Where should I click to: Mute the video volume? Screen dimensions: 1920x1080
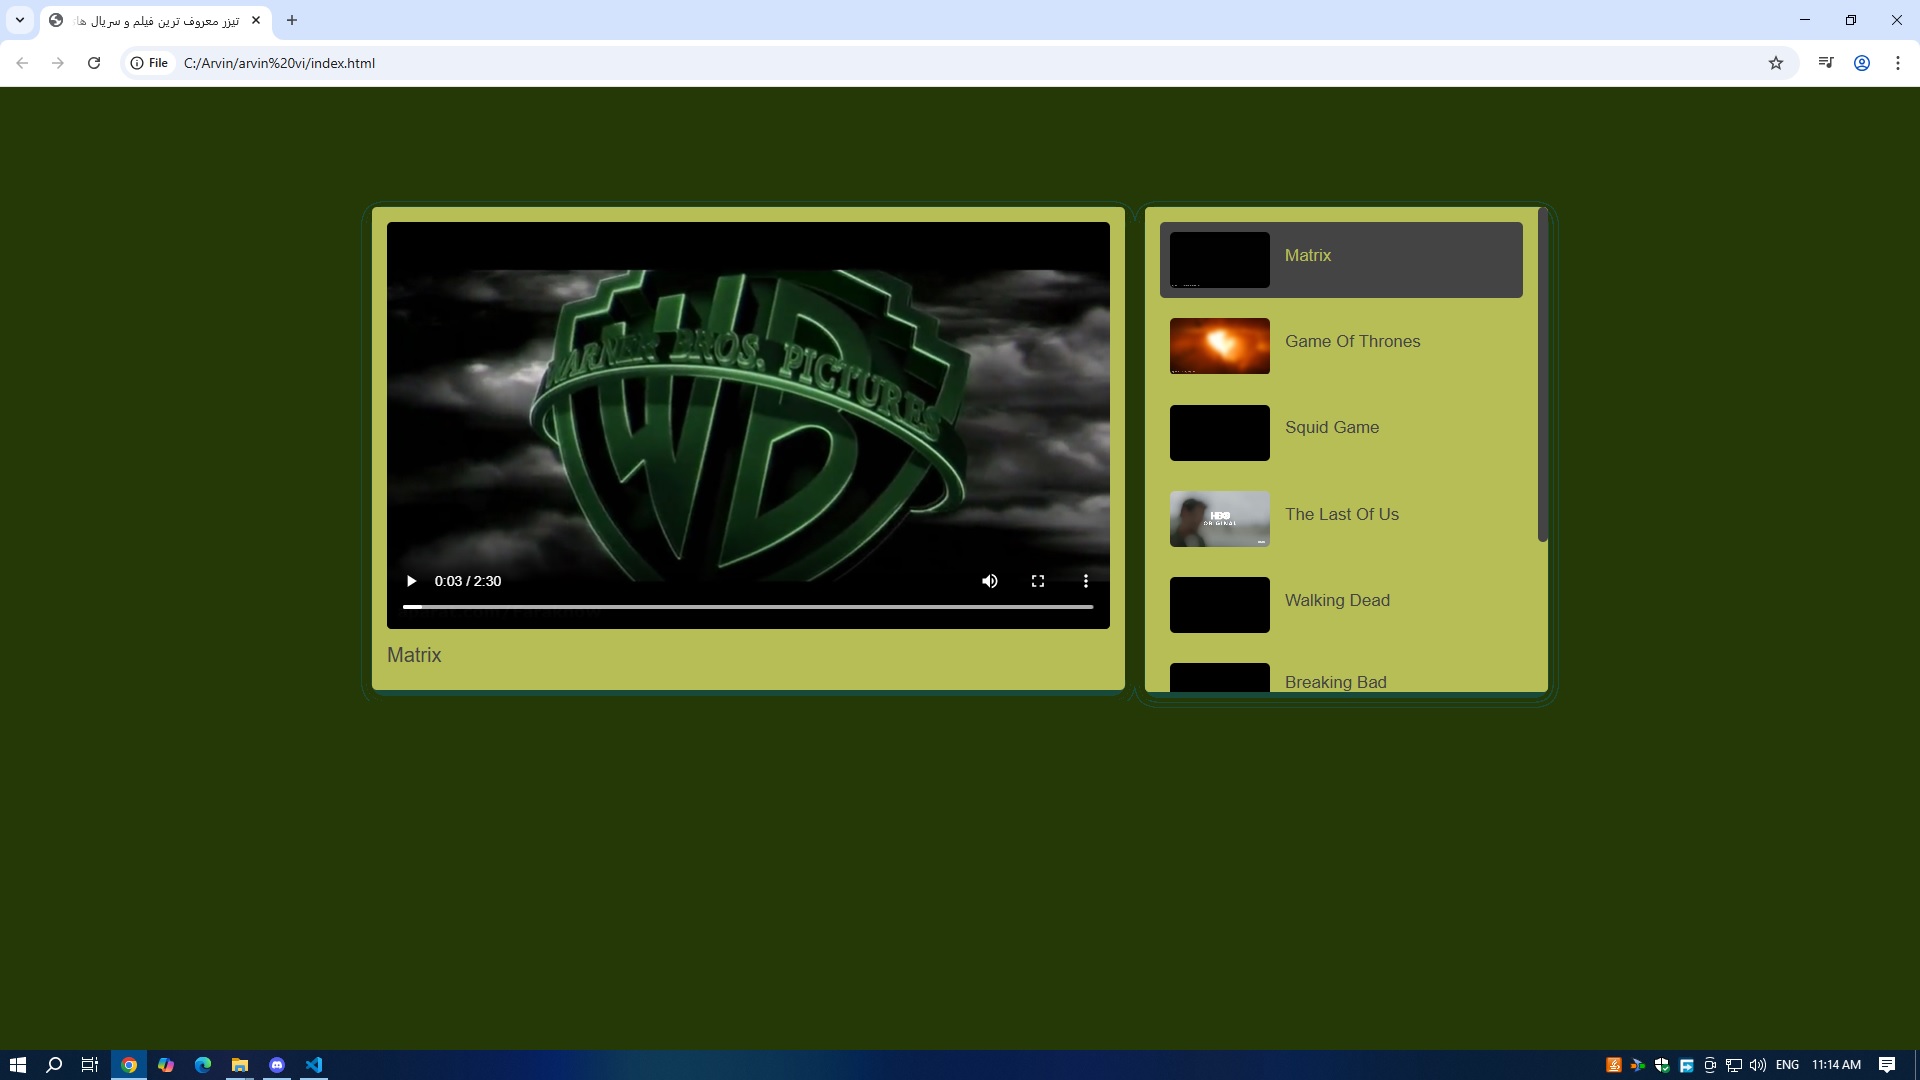point(989,581)
